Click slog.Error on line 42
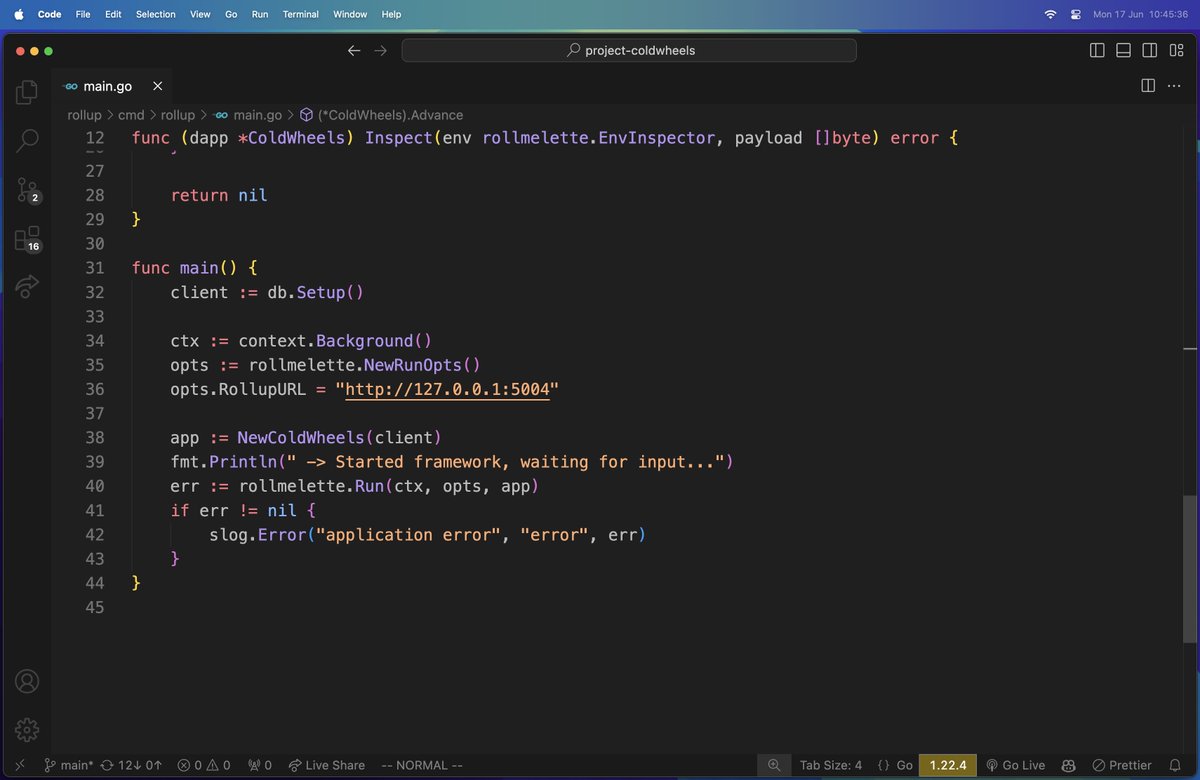1200x780 pixels. pyautogui.click(x=257, y=535)
